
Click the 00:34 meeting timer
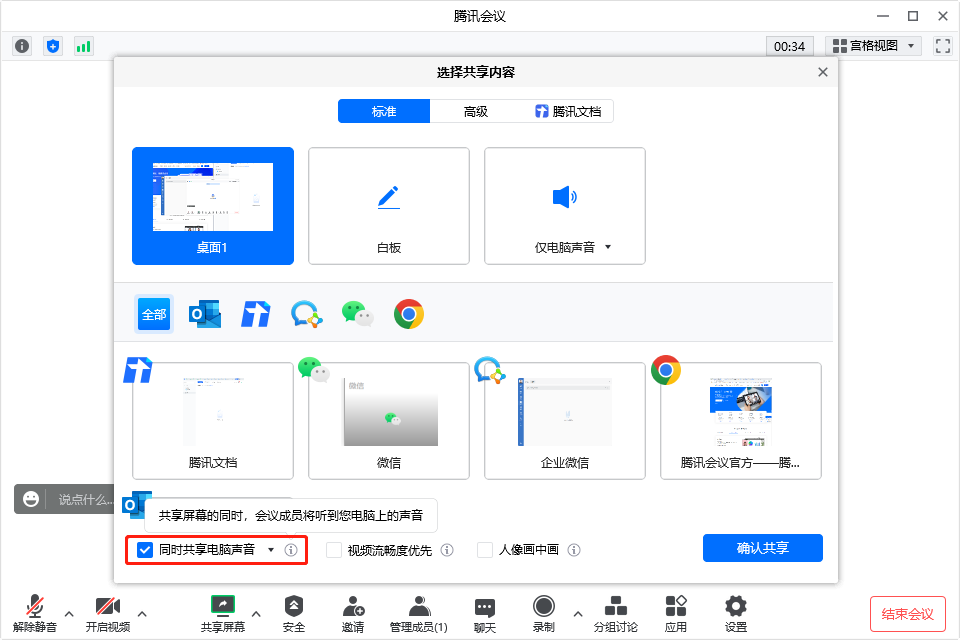(x=790, y=46)
